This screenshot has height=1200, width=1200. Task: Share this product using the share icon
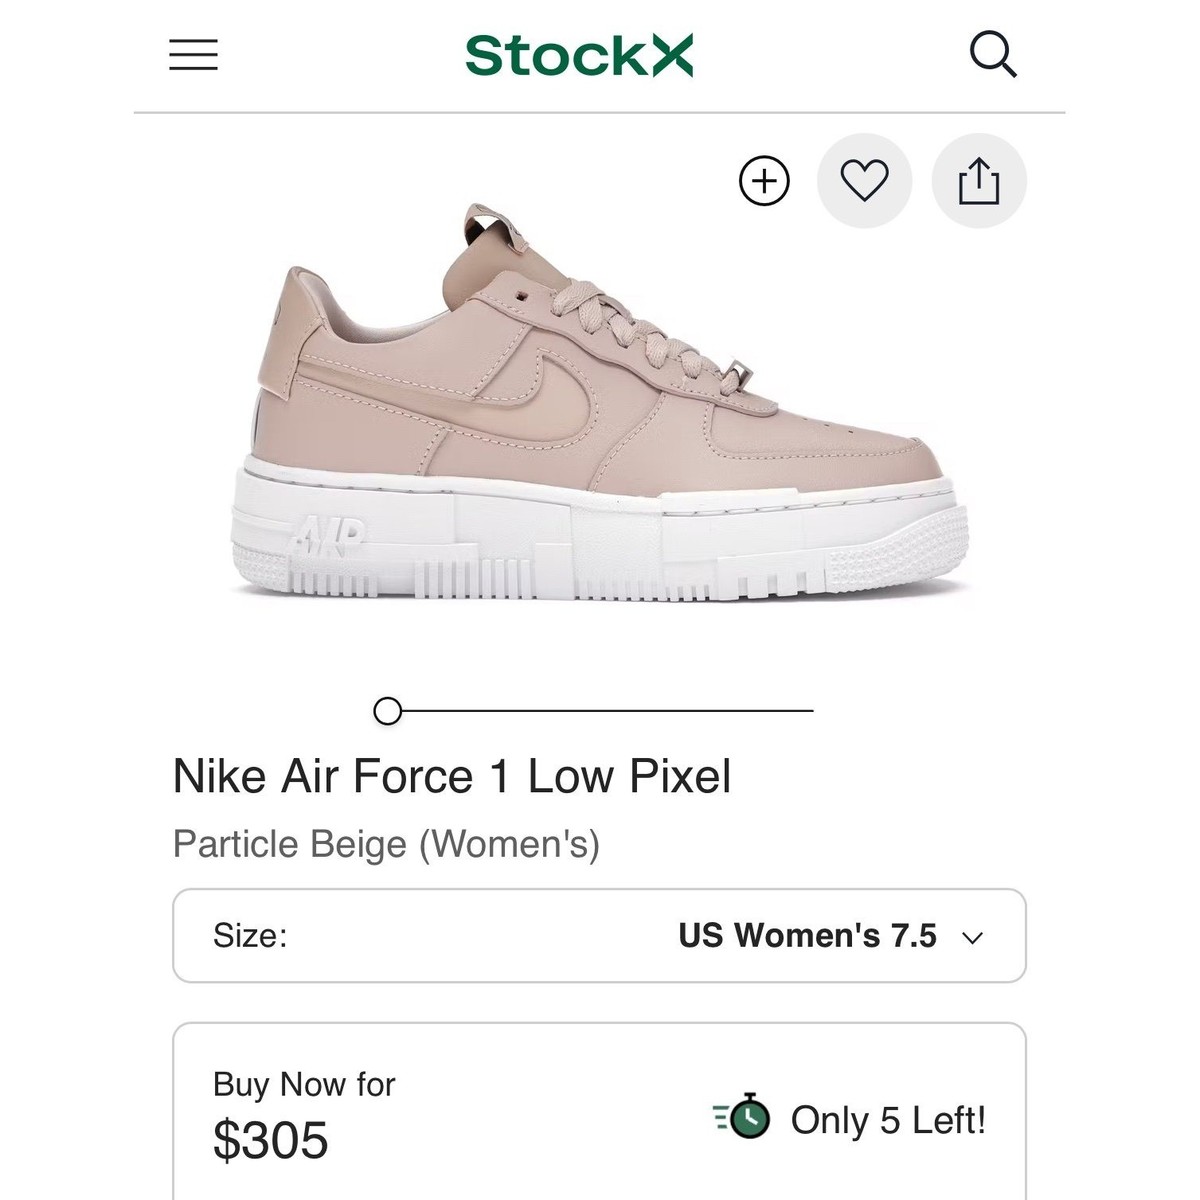pyautogui.click(x=979, y=181)
